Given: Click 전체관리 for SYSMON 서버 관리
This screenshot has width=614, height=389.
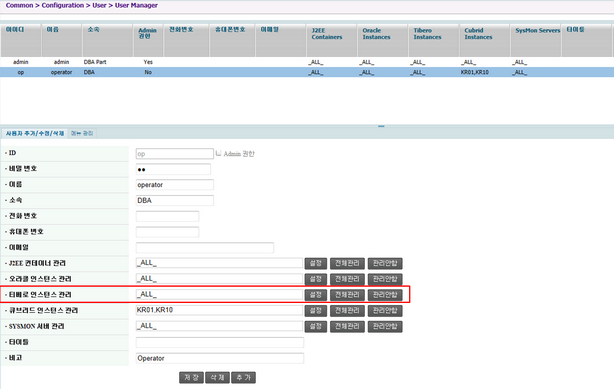Looking at the screenshot, I should click(347, 326).
